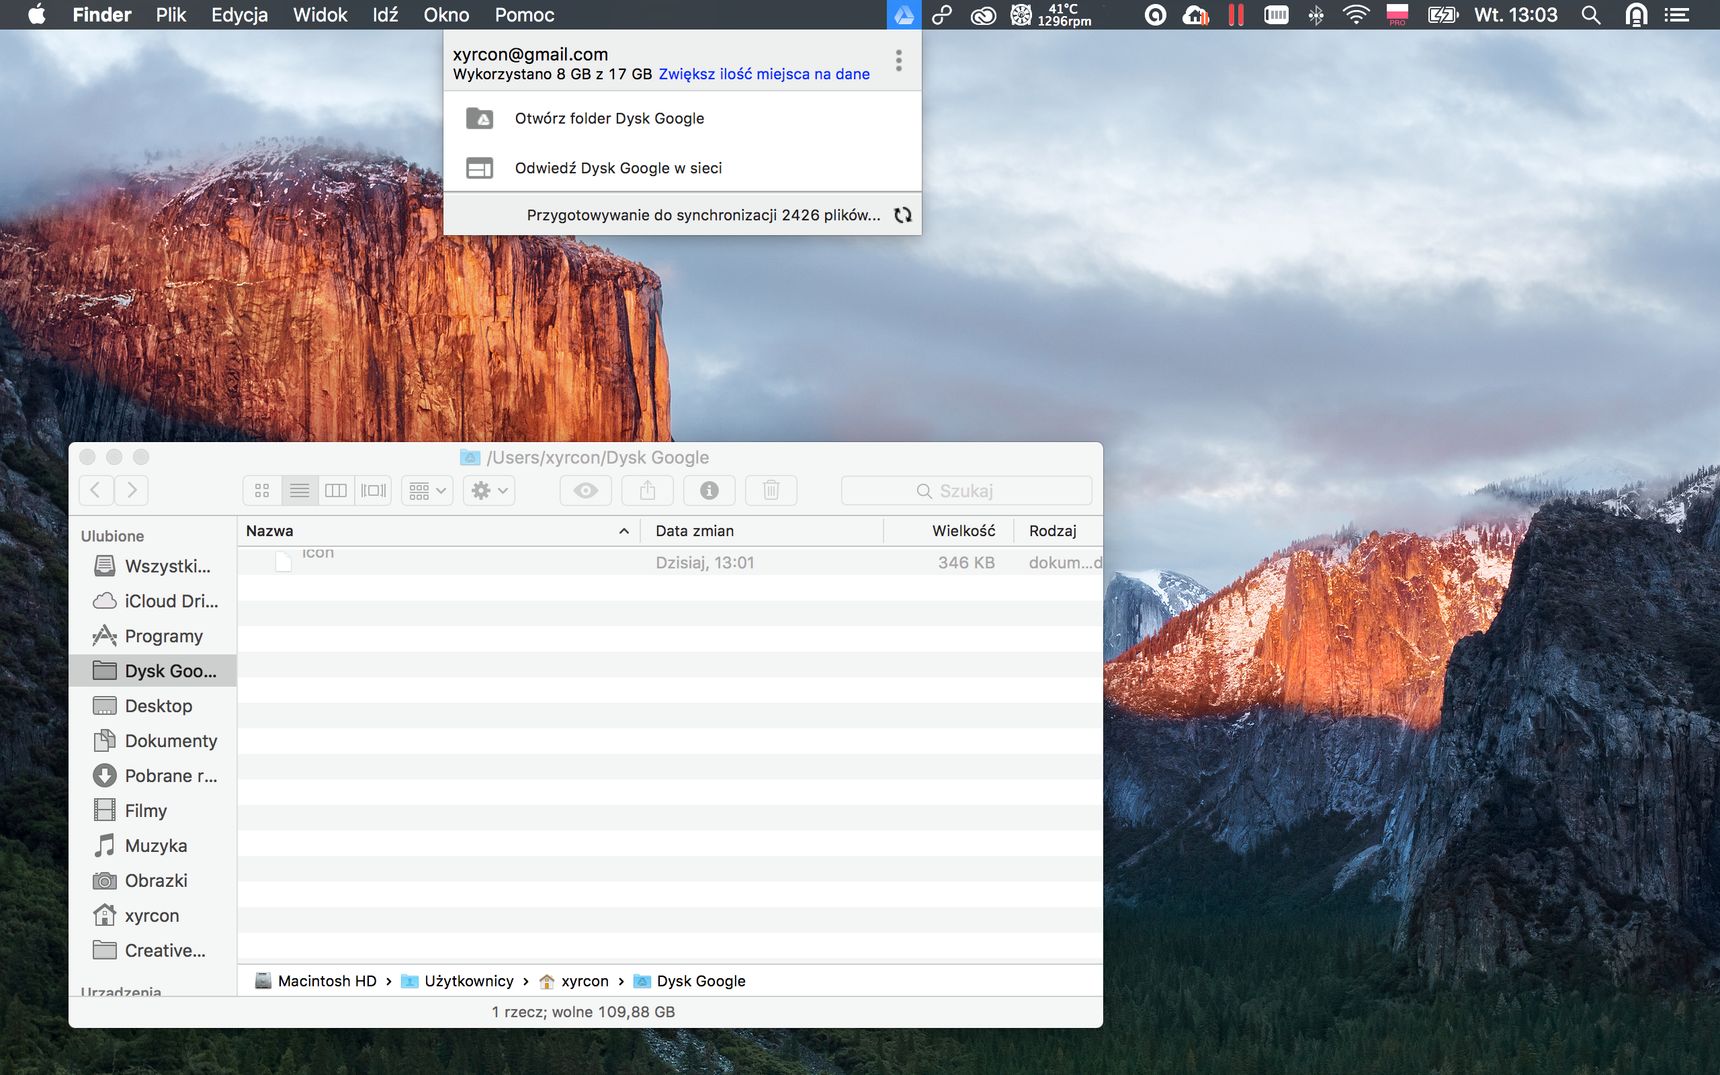Open xyrcon home folder in sidebar
The image size is (1720, 1075).
coord(153,916)
